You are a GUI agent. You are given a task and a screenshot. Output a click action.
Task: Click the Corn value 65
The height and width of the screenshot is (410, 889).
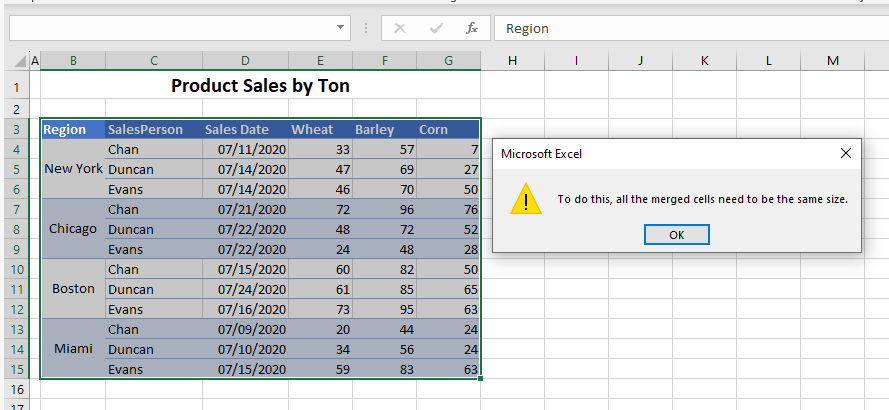click(x=448, y=289)
